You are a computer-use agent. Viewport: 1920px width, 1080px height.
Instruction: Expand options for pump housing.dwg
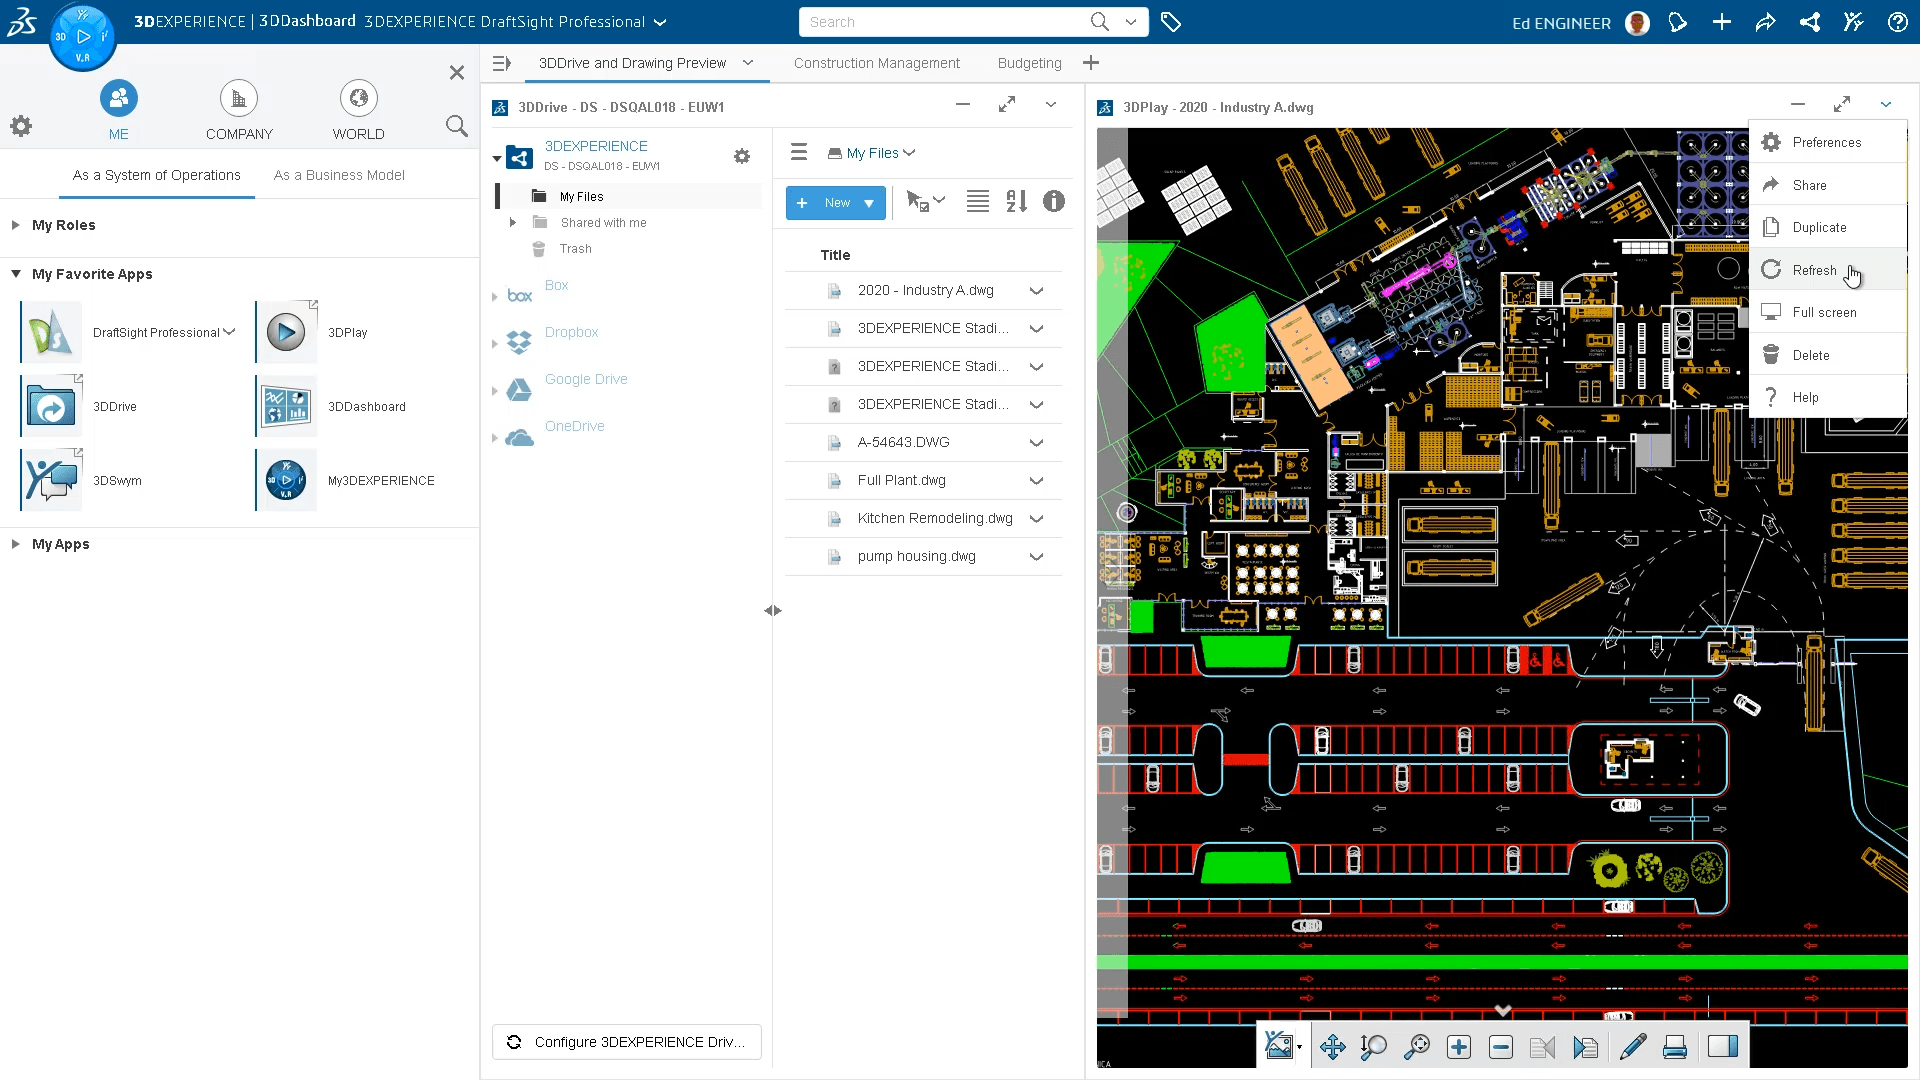pyautogui.click(x=1037, y=557)
